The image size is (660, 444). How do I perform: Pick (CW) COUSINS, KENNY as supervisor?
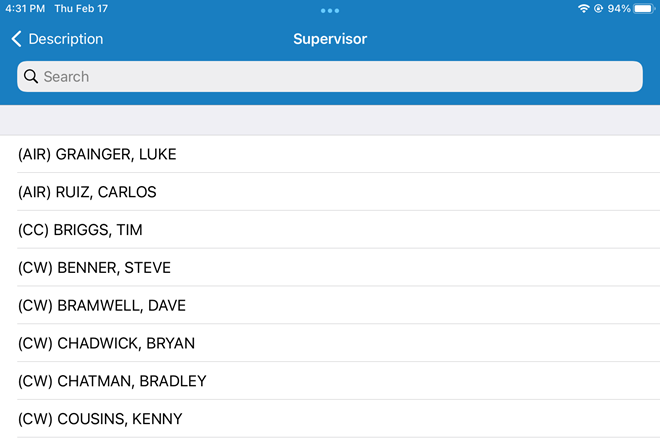click(100, 419)
